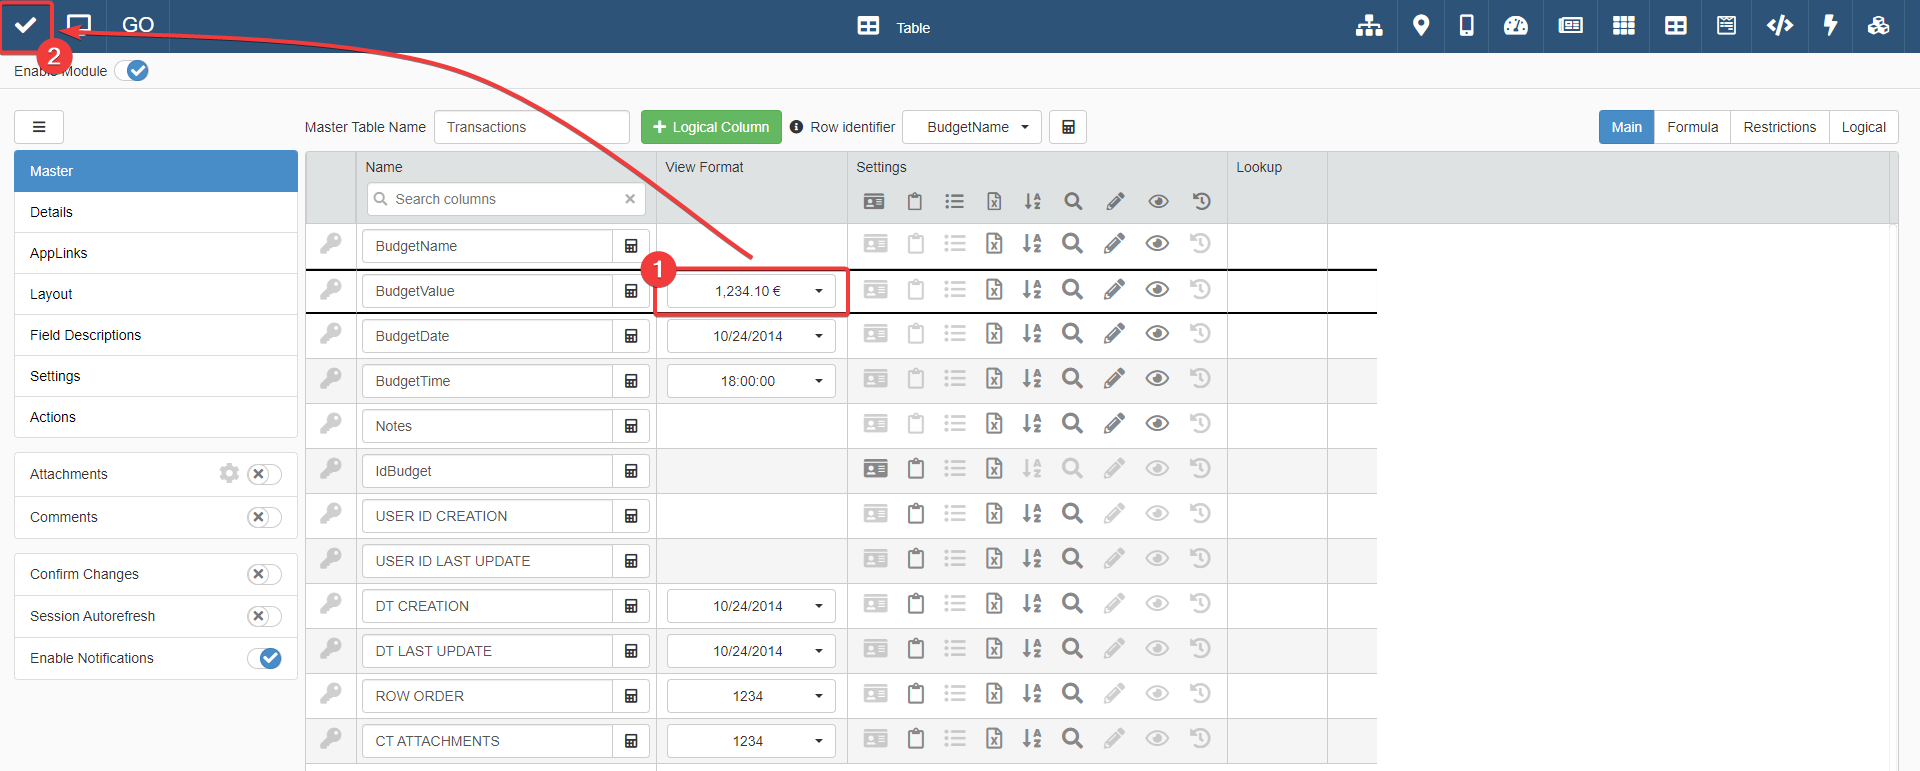Select Field Descriptions in the sidebar

(x=86, y=335)
